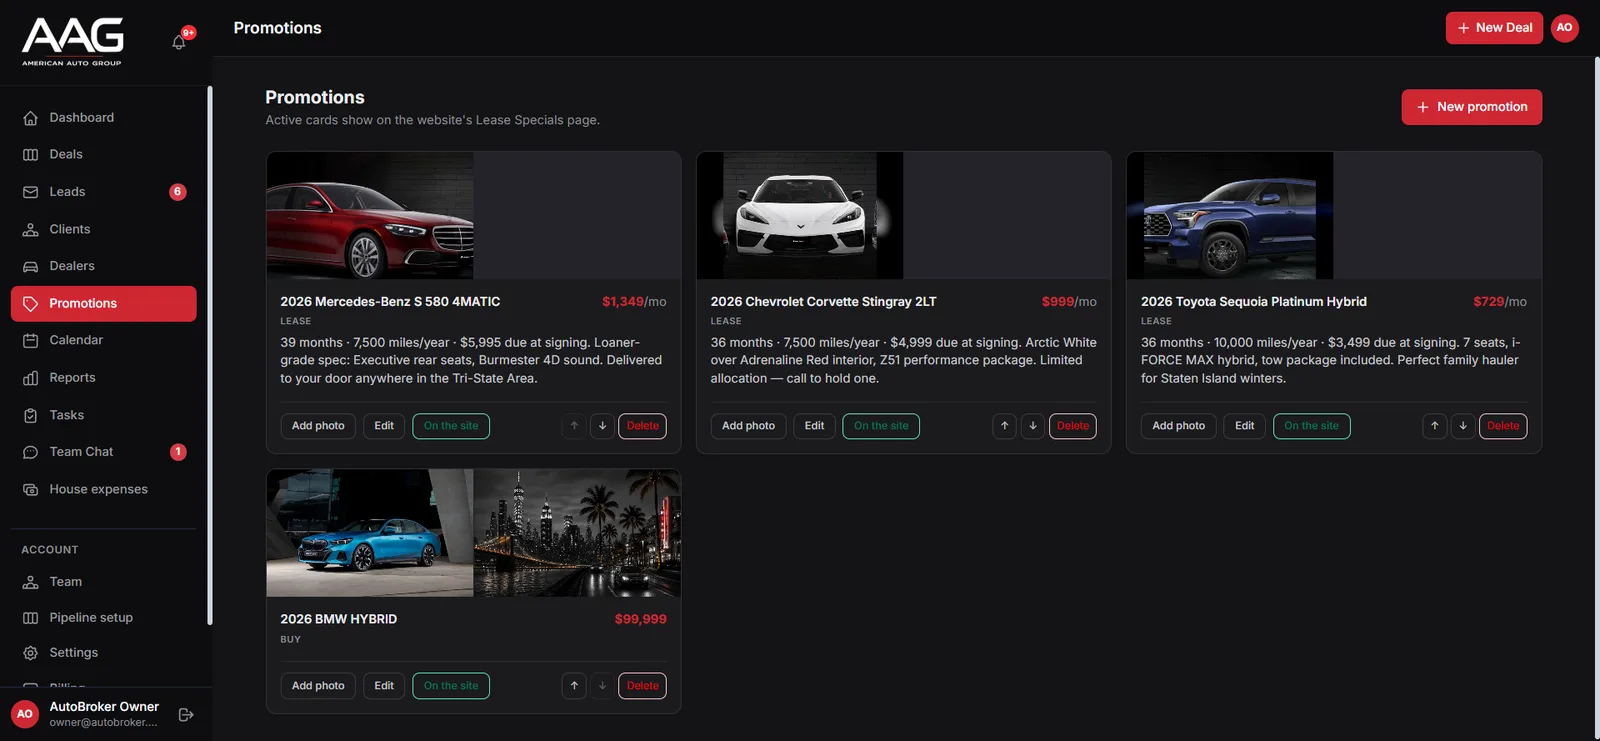Open Leads in the sidebar
The image size is (1600, 741).
(104, 191)
